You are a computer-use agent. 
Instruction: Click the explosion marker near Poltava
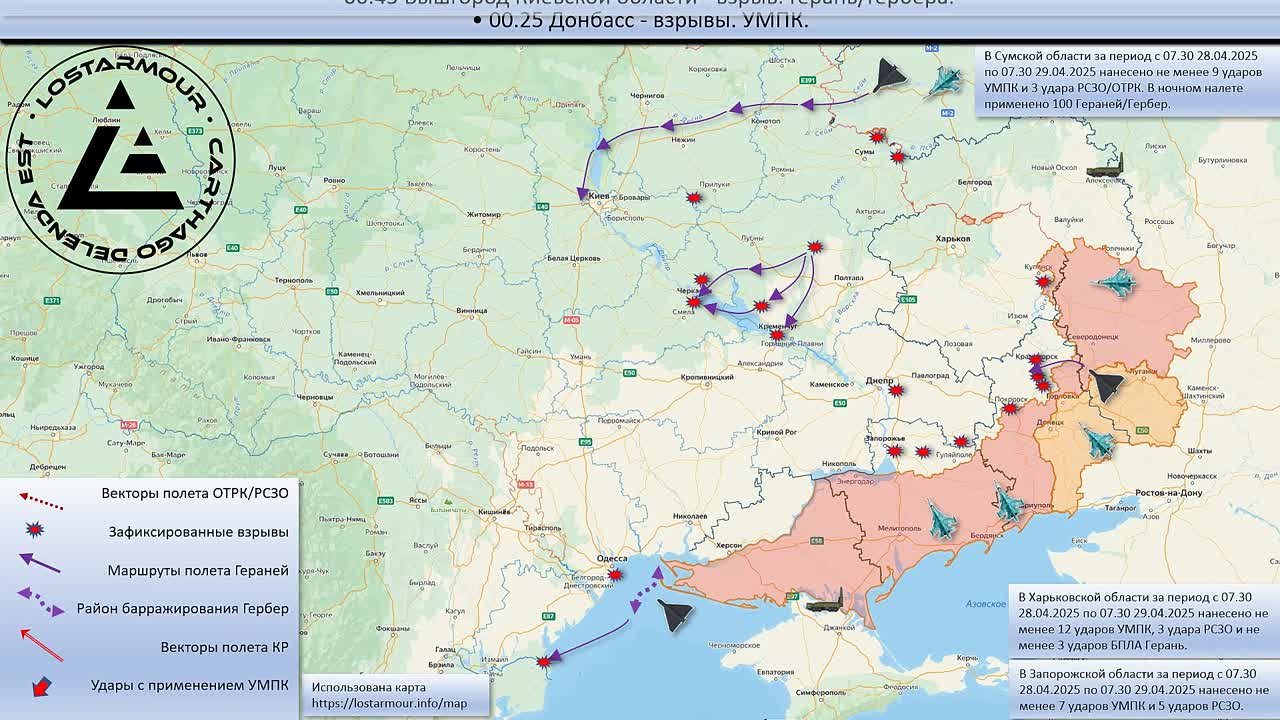click(x=815, y=247)
